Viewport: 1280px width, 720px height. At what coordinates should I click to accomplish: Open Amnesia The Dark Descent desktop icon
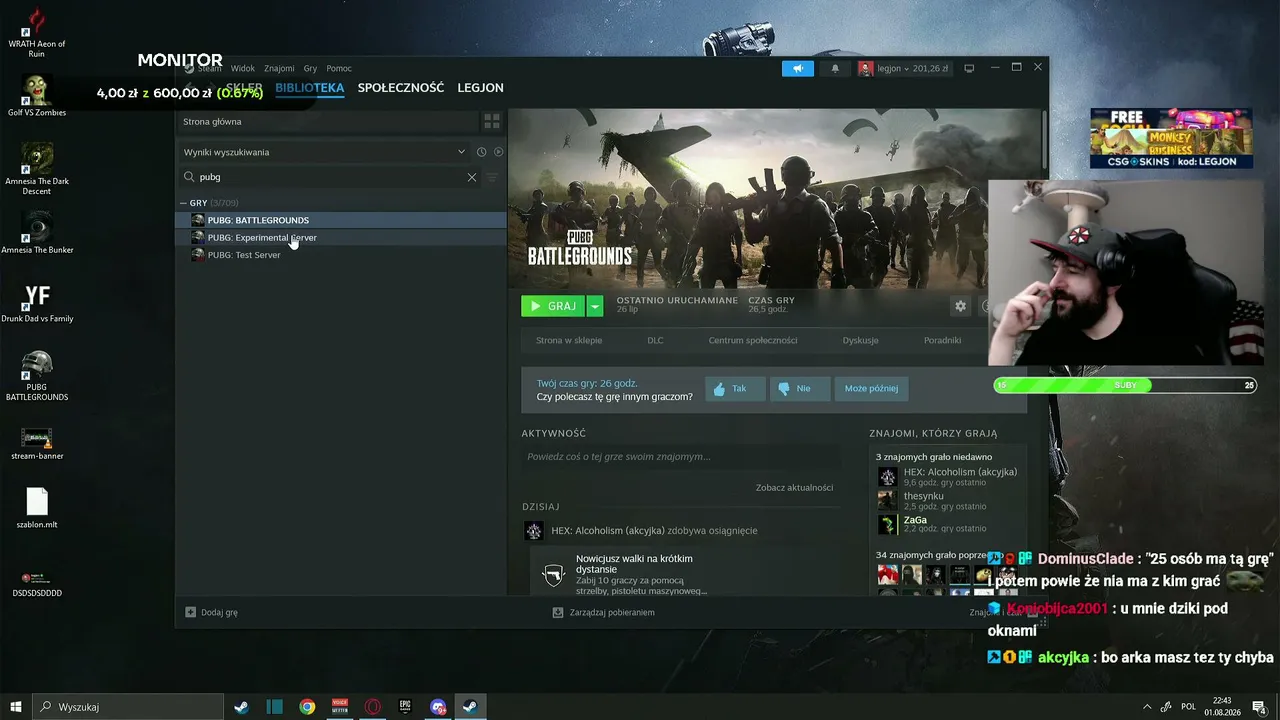[37, 168]
